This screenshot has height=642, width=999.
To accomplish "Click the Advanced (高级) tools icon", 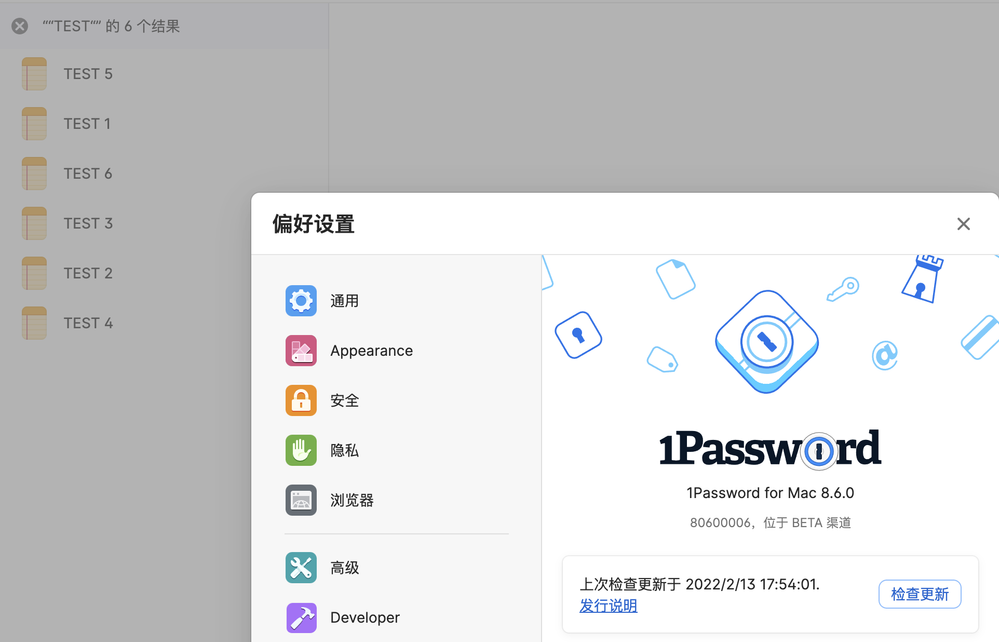I will 301,568.
